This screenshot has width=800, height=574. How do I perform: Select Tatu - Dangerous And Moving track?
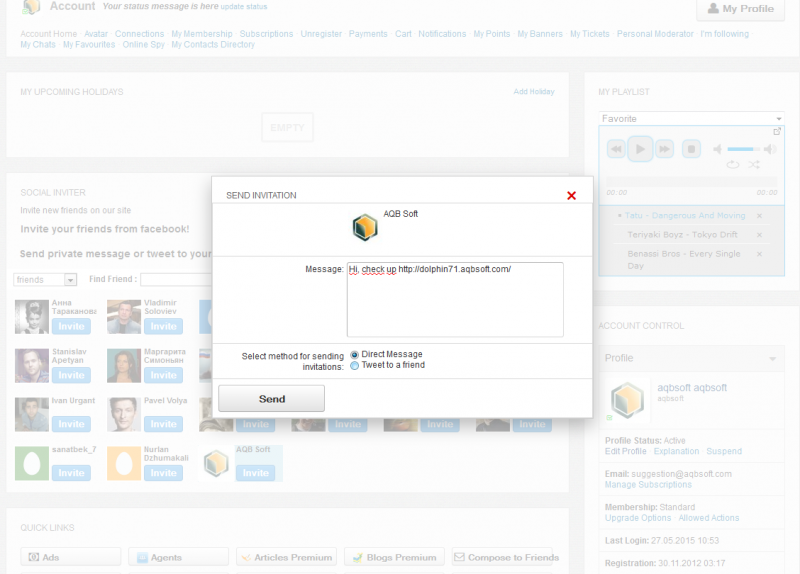685,216
